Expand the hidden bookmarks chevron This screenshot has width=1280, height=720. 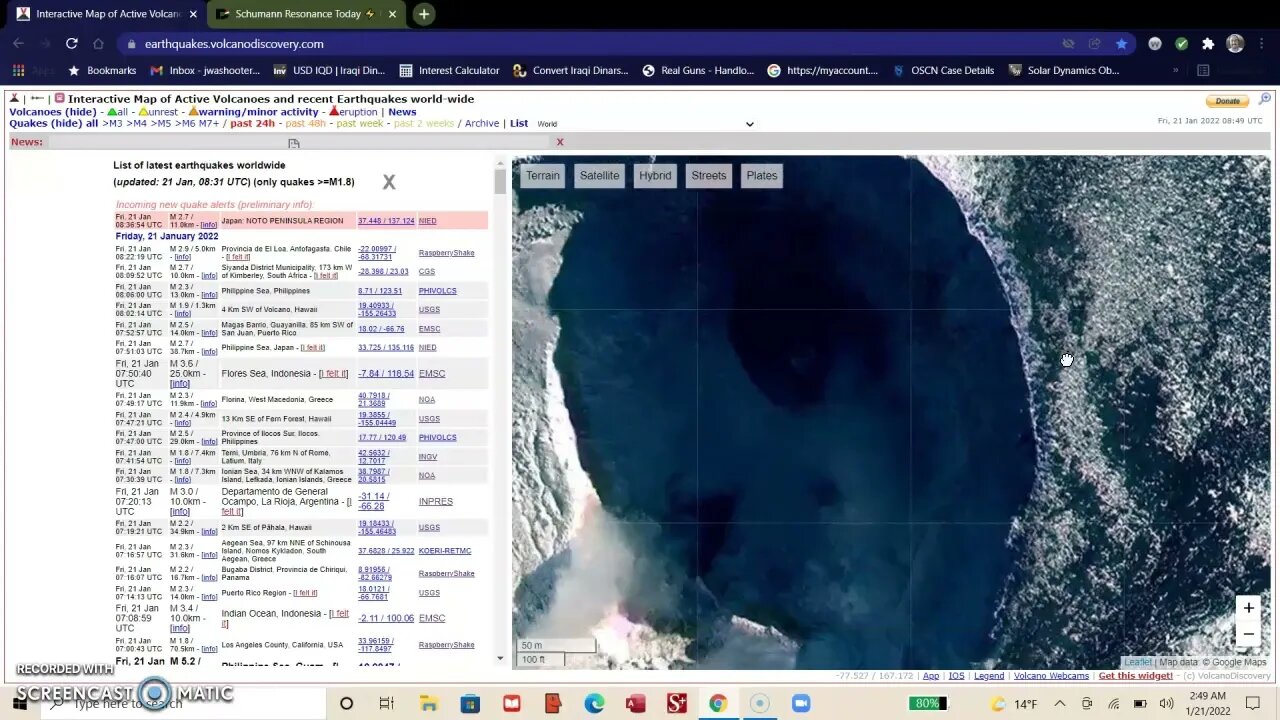click(1175, 71)
